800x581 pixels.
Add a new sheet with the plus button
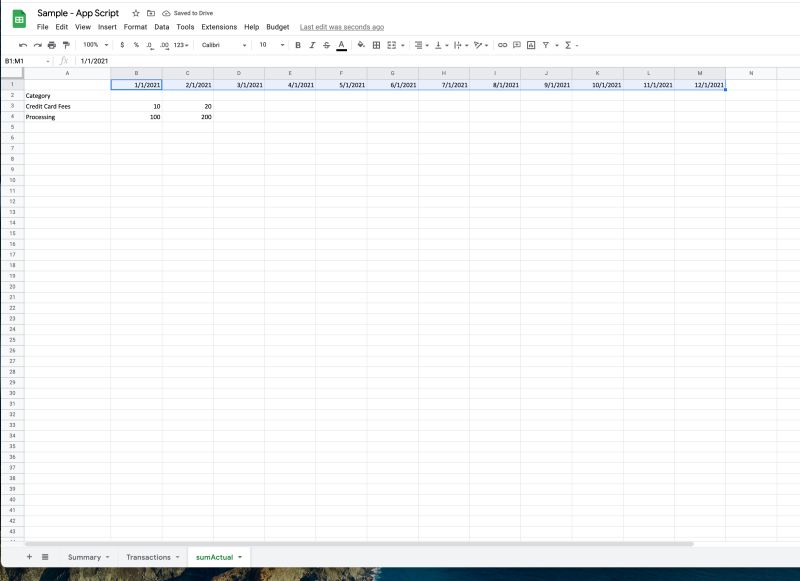(x=29, y=557)
